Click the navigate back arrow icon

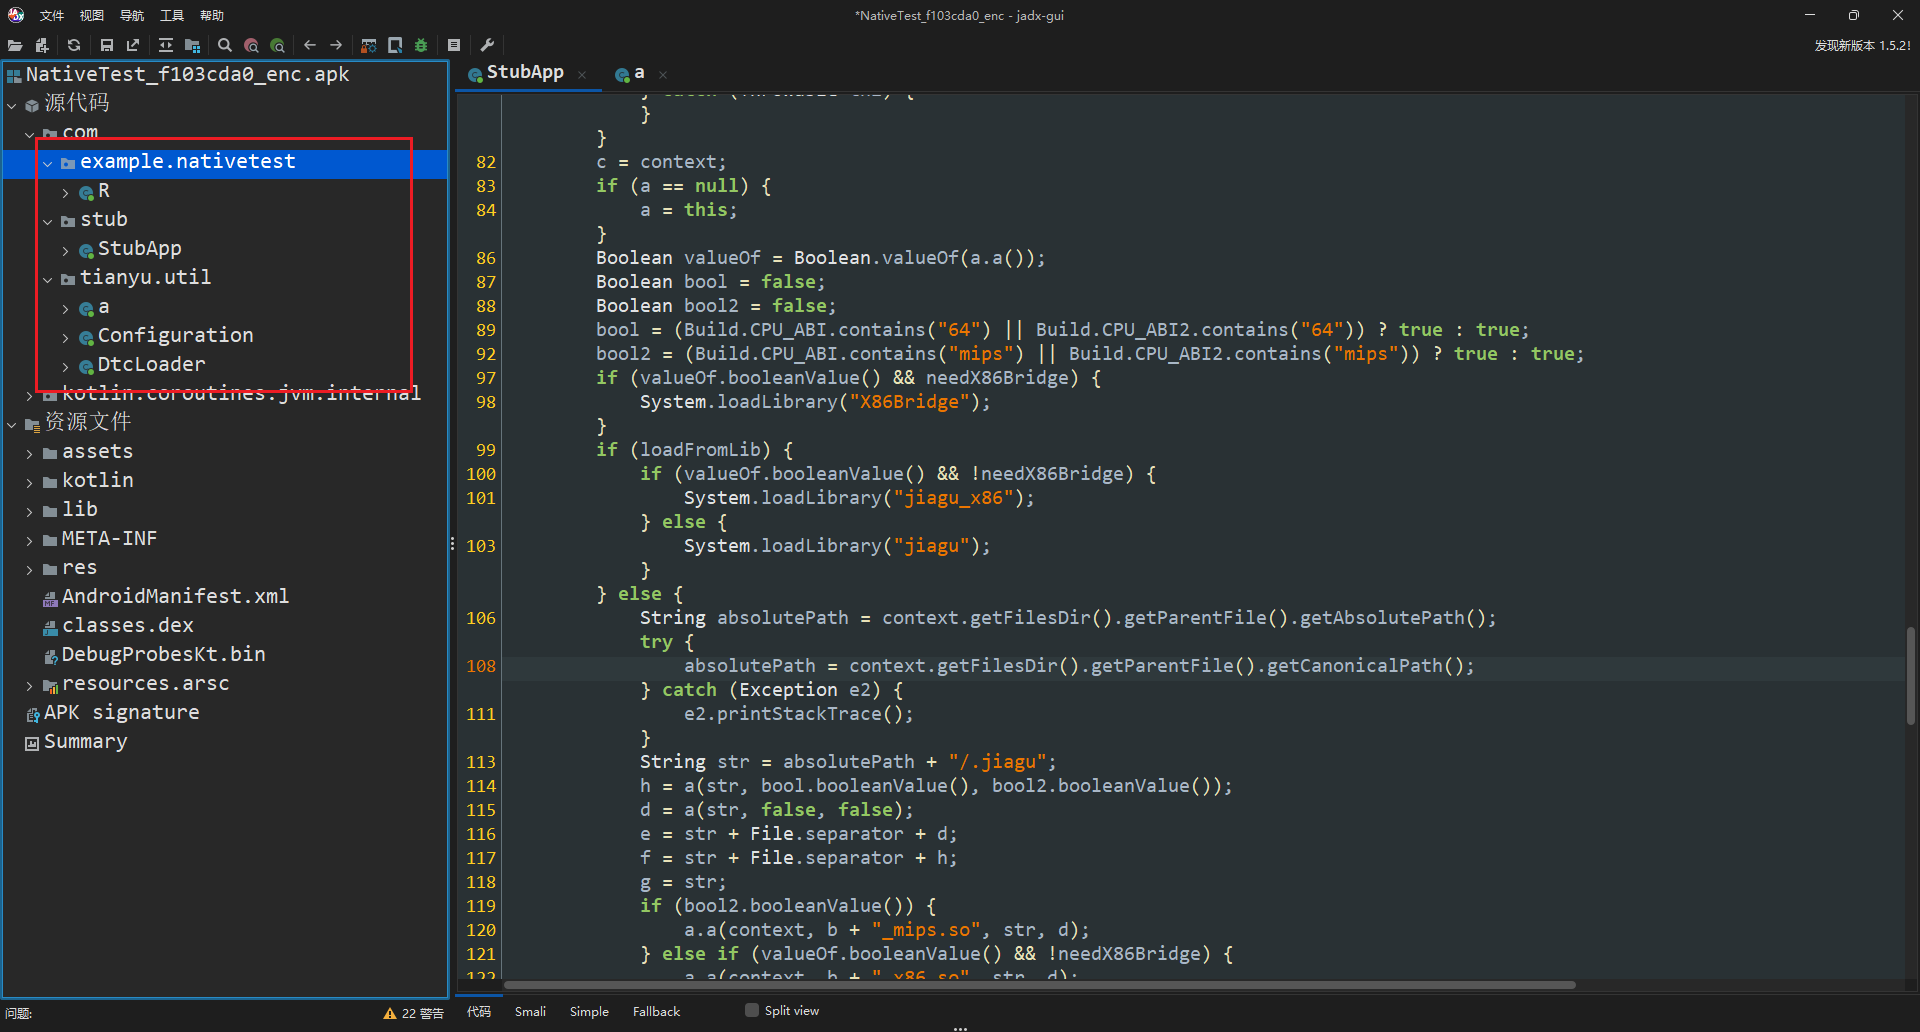[310, 45]
